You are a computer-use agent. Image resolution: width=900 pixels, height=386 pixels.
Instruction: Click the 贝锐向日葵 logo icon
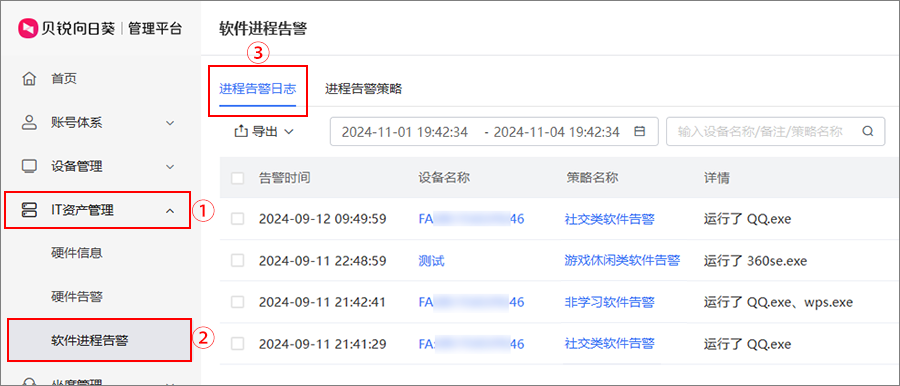pos(28,28)
